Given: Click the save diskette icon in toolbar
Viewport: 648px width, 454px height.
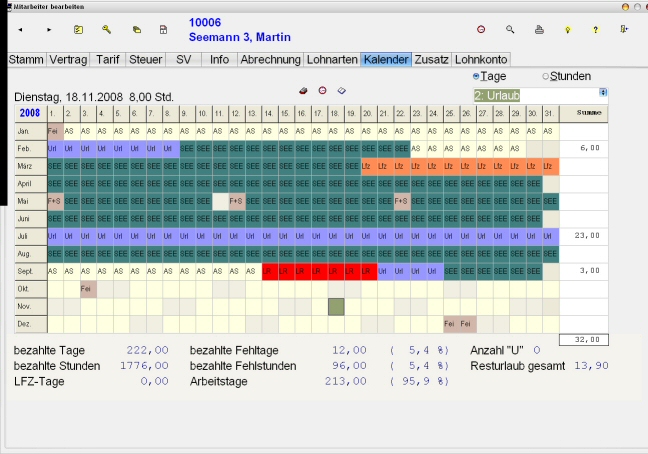Looking at the screenshot, I should coord(163,30).
